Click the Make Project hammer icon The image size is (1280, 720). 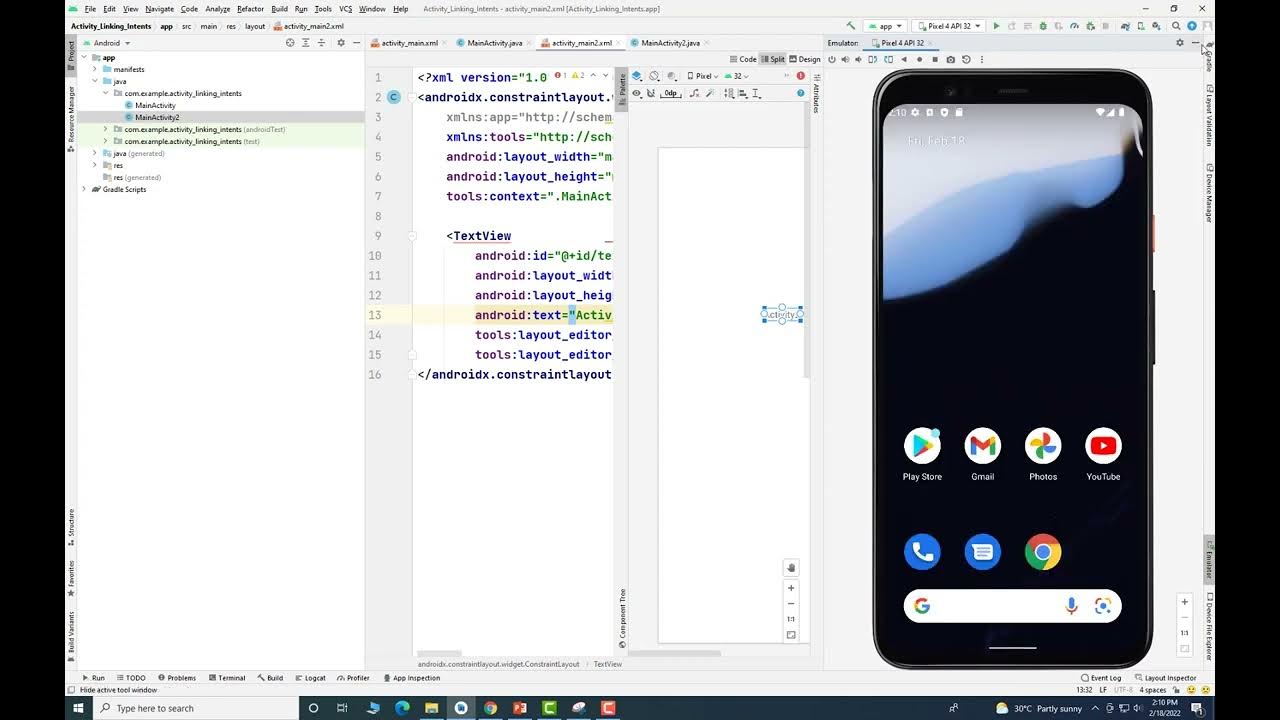(x=851, y=26)
